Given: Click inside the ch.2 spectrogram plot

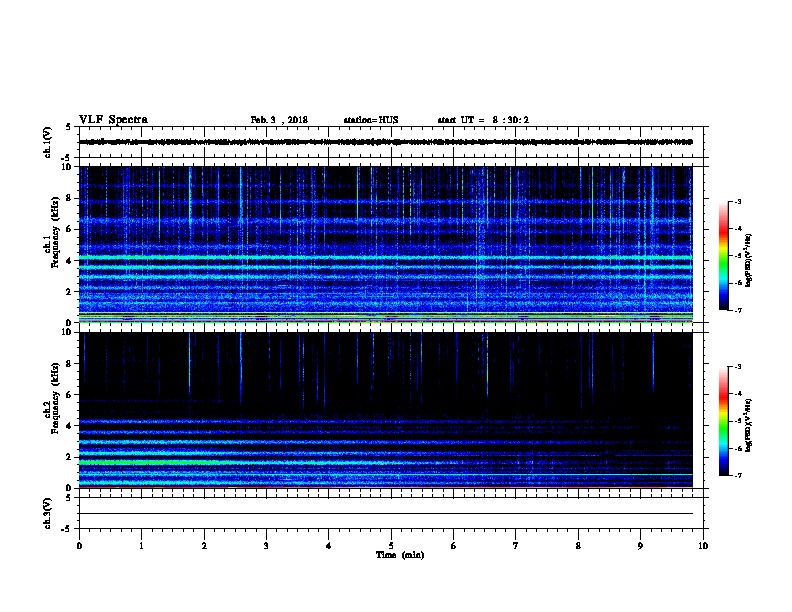Looking at the screenshot, I should (386, 410).
